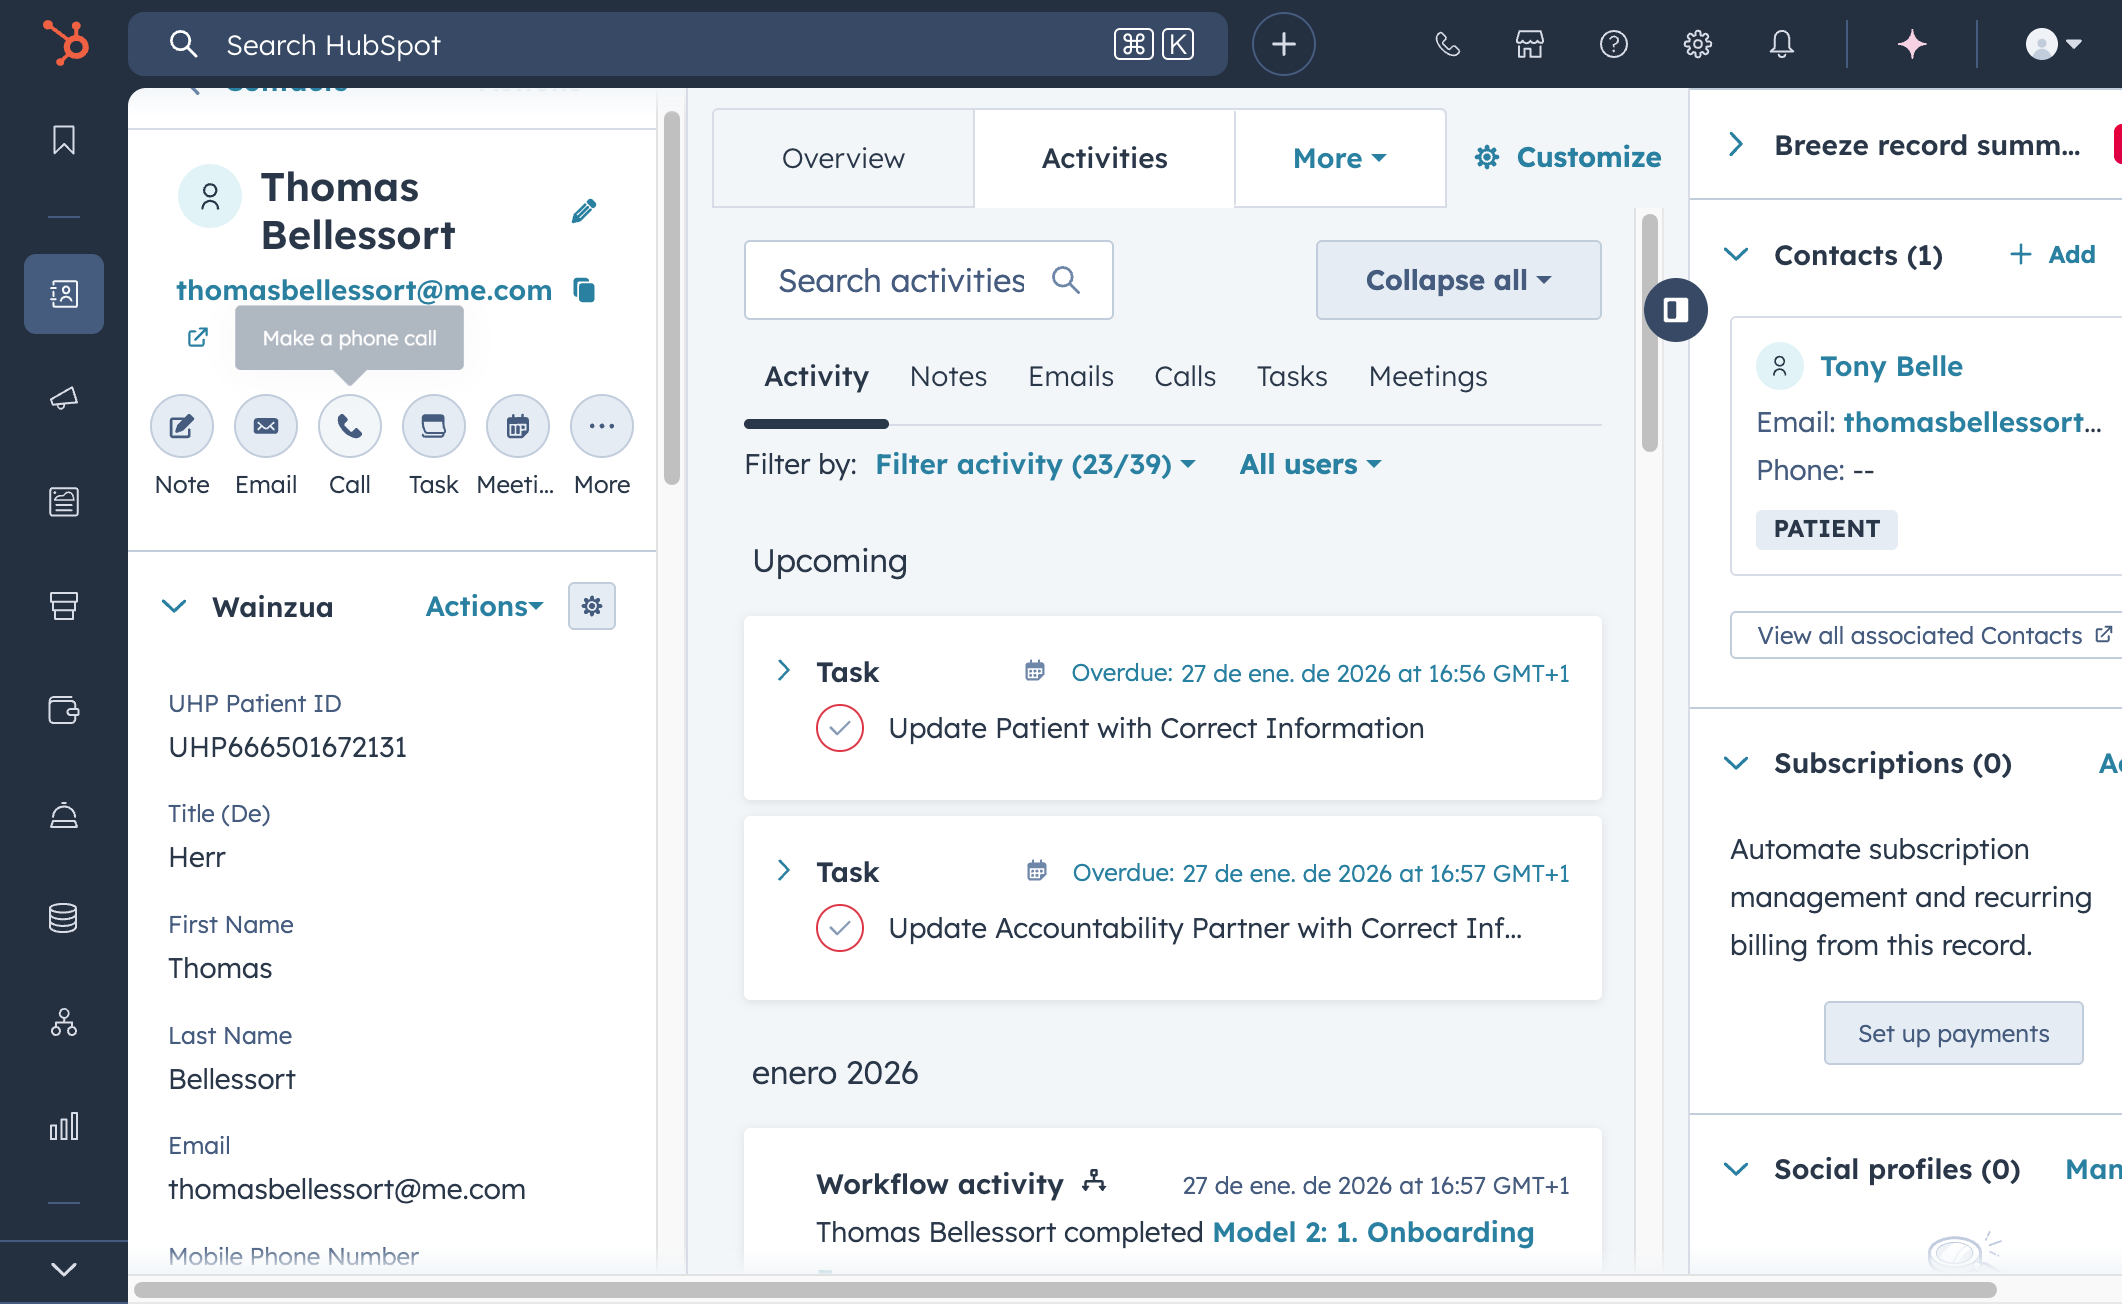This screenshot has height=1304, width=2122.
Task: Click the Search HubSpot bar
Action: click(x=677, y=44)
